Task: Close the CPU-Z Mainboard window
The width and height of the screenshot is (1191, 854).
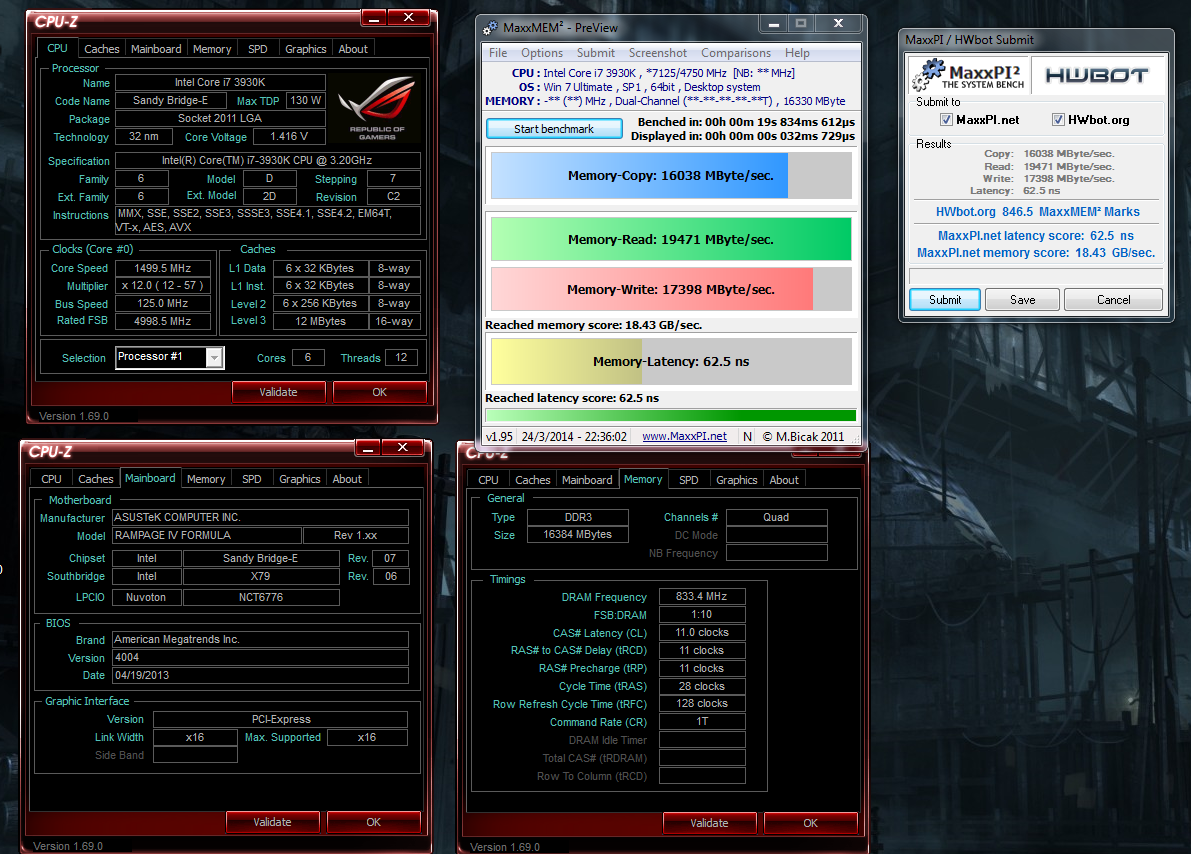Action: [x=403, y=448]
